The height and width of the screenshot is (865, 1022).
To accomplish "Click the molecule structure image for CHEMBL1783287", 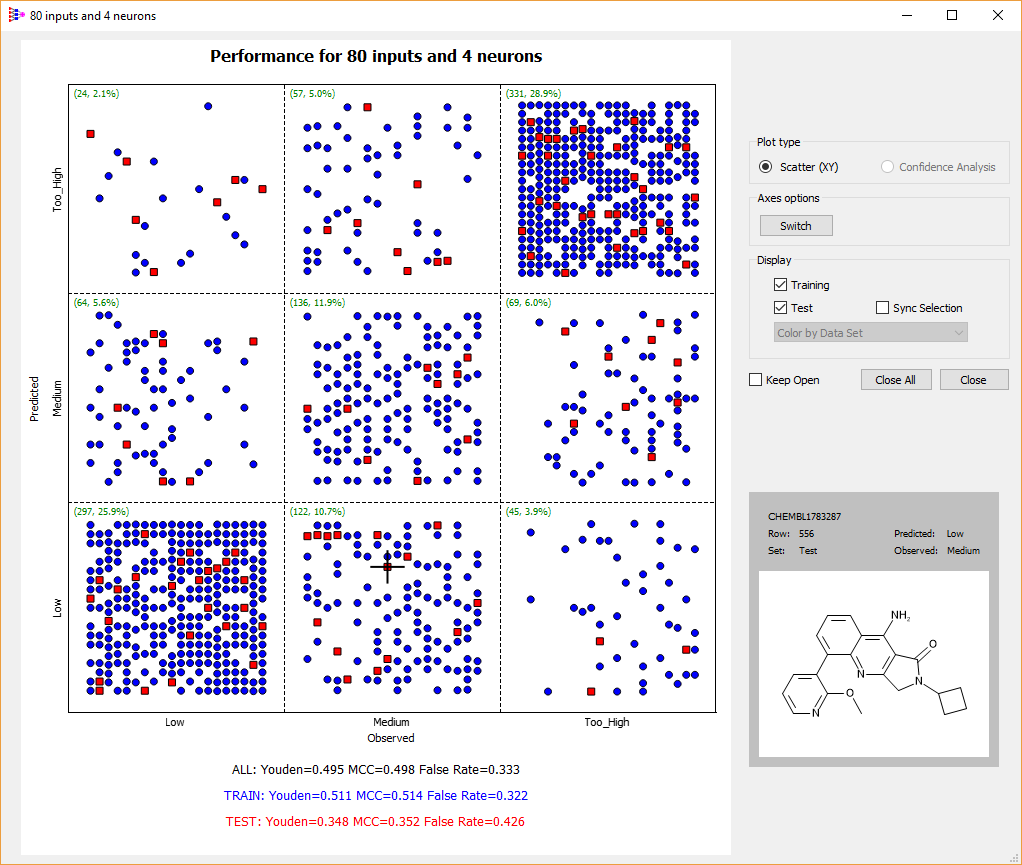I will (x=873, y=664).
